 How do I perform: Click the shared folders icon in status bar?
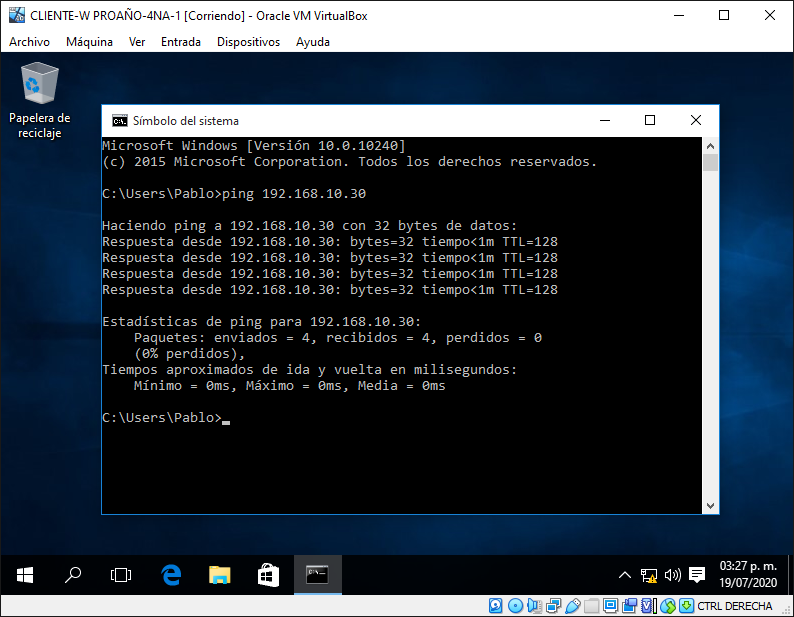(x=591, y=605)
